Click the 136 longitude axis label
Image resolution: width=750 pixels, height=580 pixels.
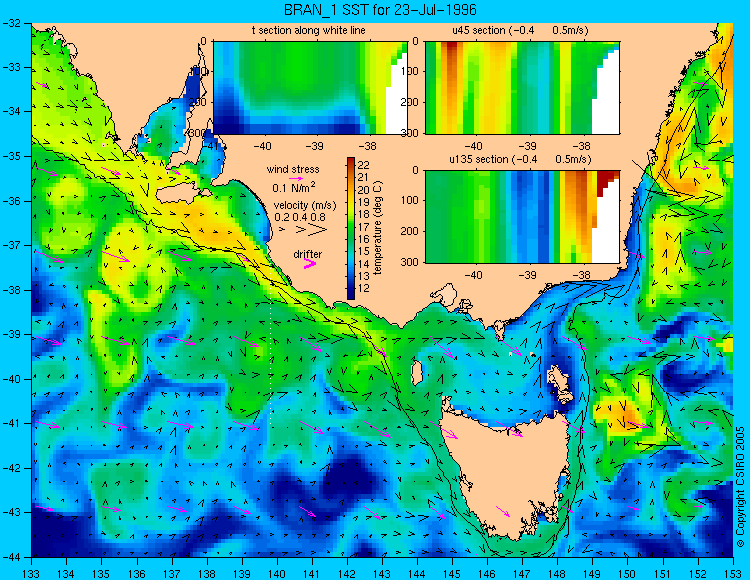coord(136,573)
